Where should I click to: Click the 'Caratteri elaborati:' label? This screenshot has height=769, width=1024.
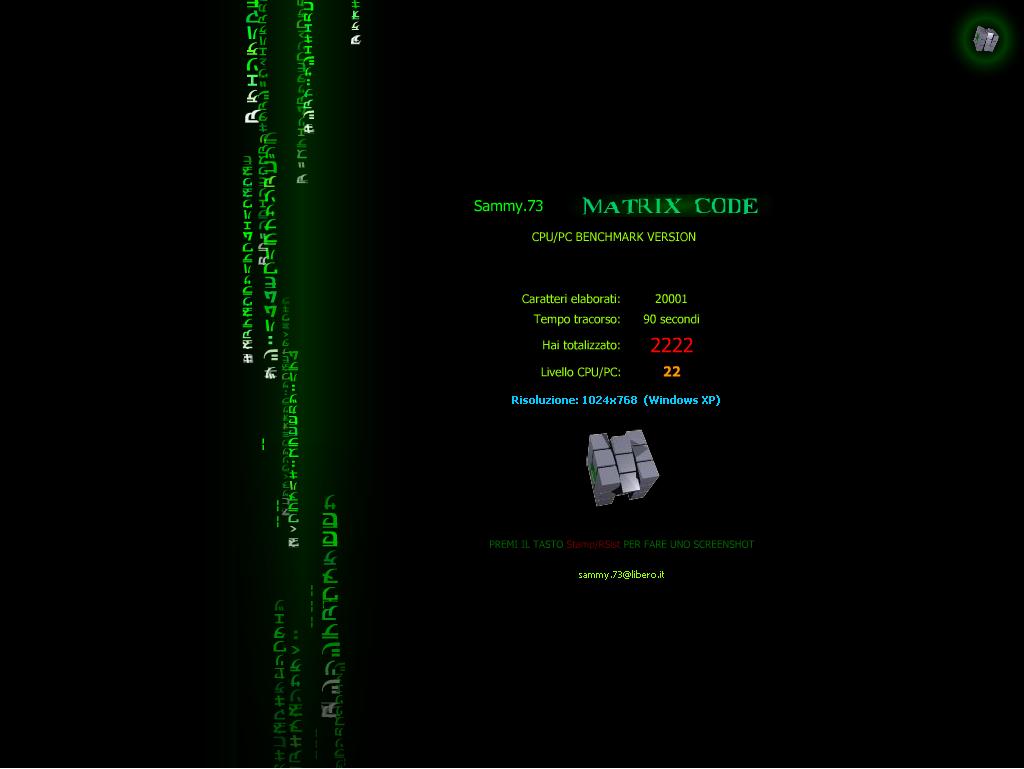571,299
